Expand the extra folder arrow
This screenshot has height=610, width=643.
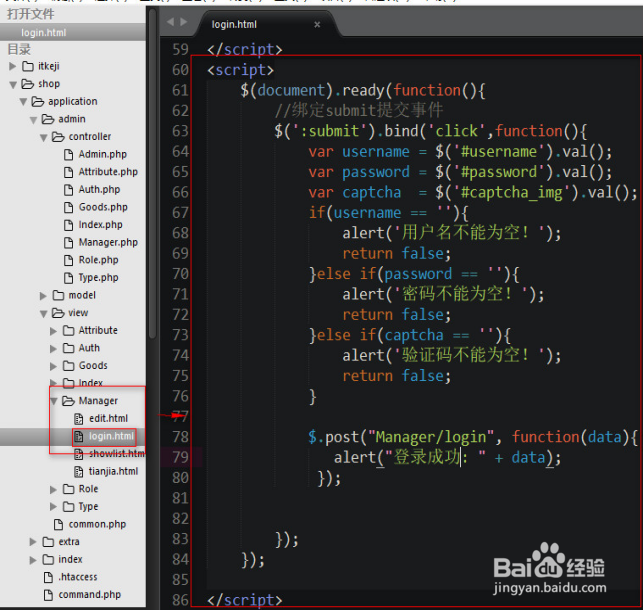pos(33,542)
